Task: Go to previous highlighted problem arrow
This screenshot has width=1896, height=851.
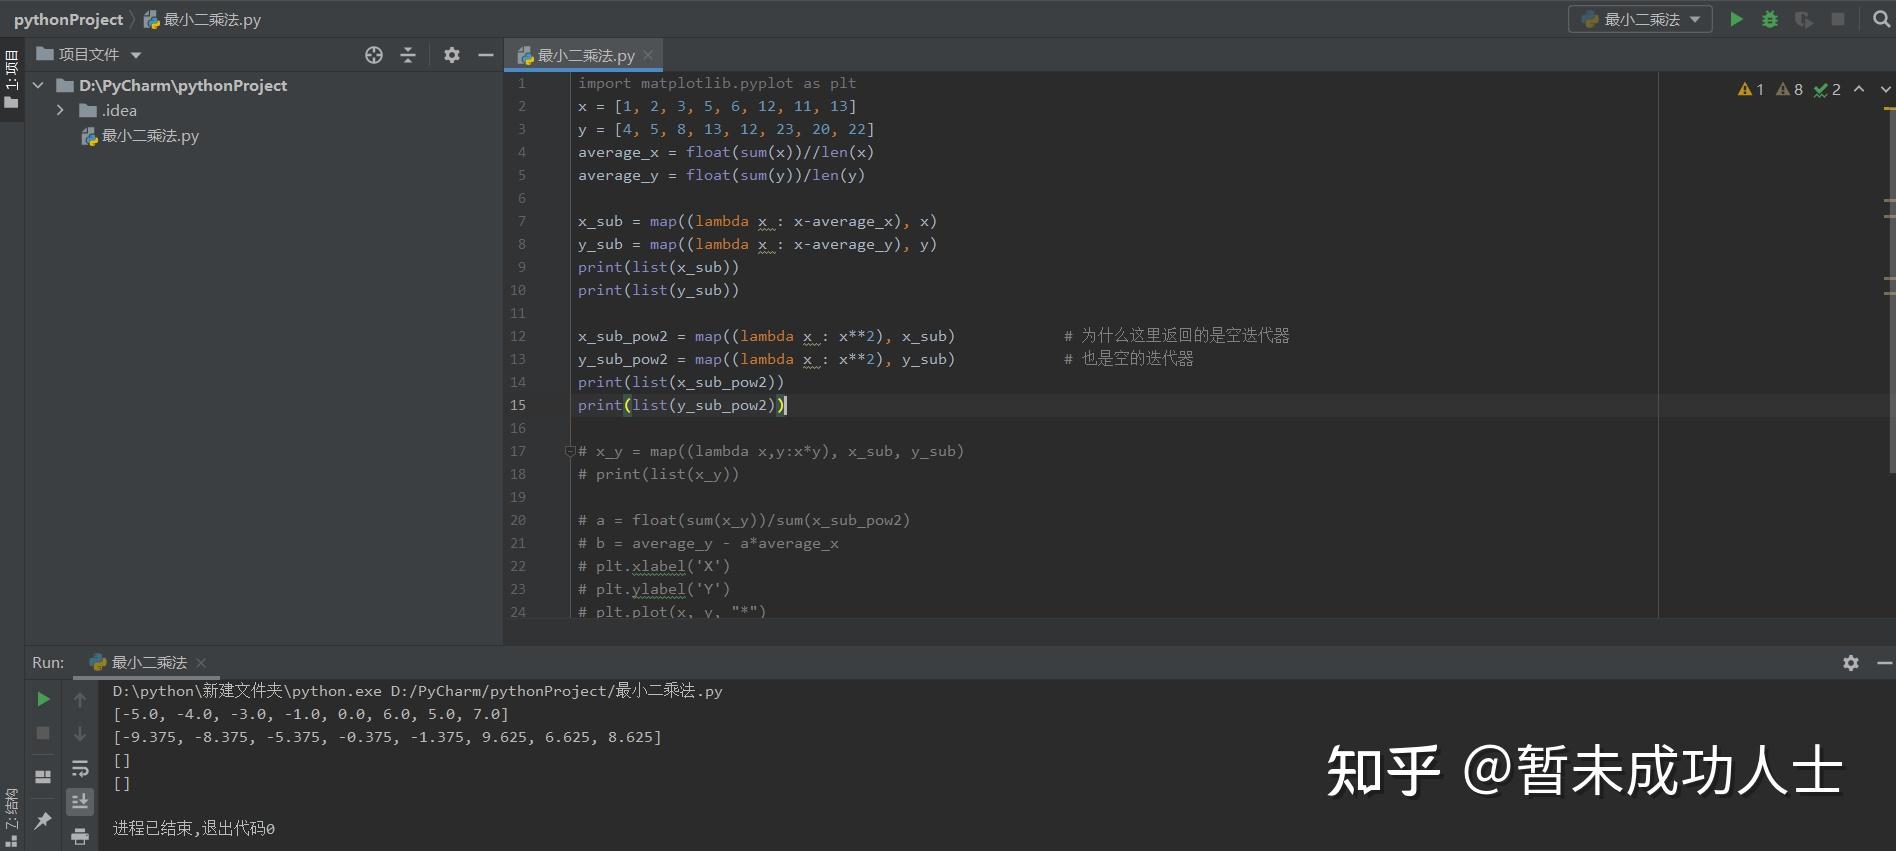Action: [1859, 90]
